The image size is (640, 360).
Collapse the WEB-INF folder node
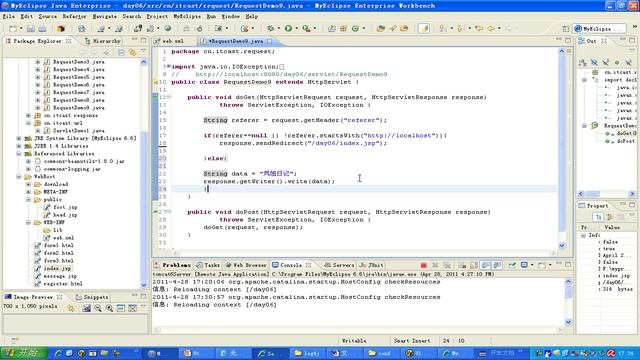(29, 223)
